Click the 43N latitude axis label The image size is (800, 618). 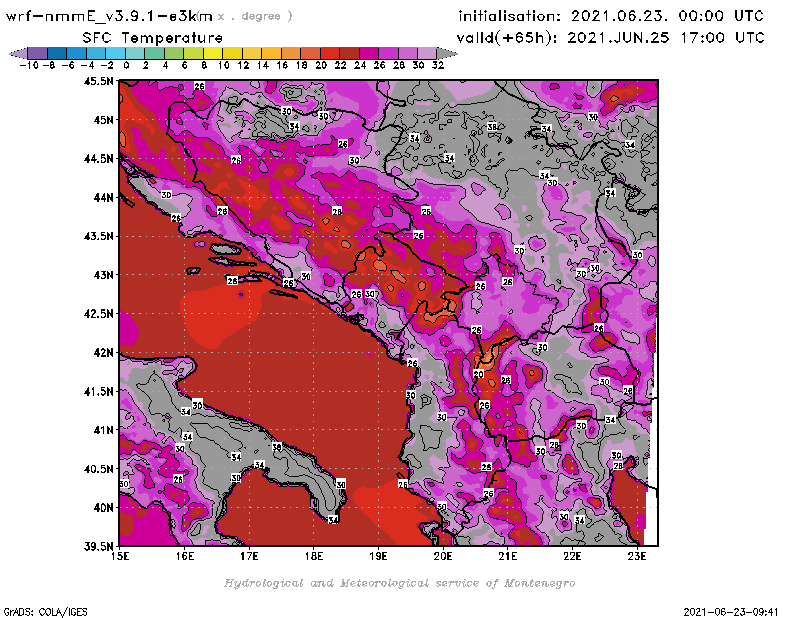point(103,275)
